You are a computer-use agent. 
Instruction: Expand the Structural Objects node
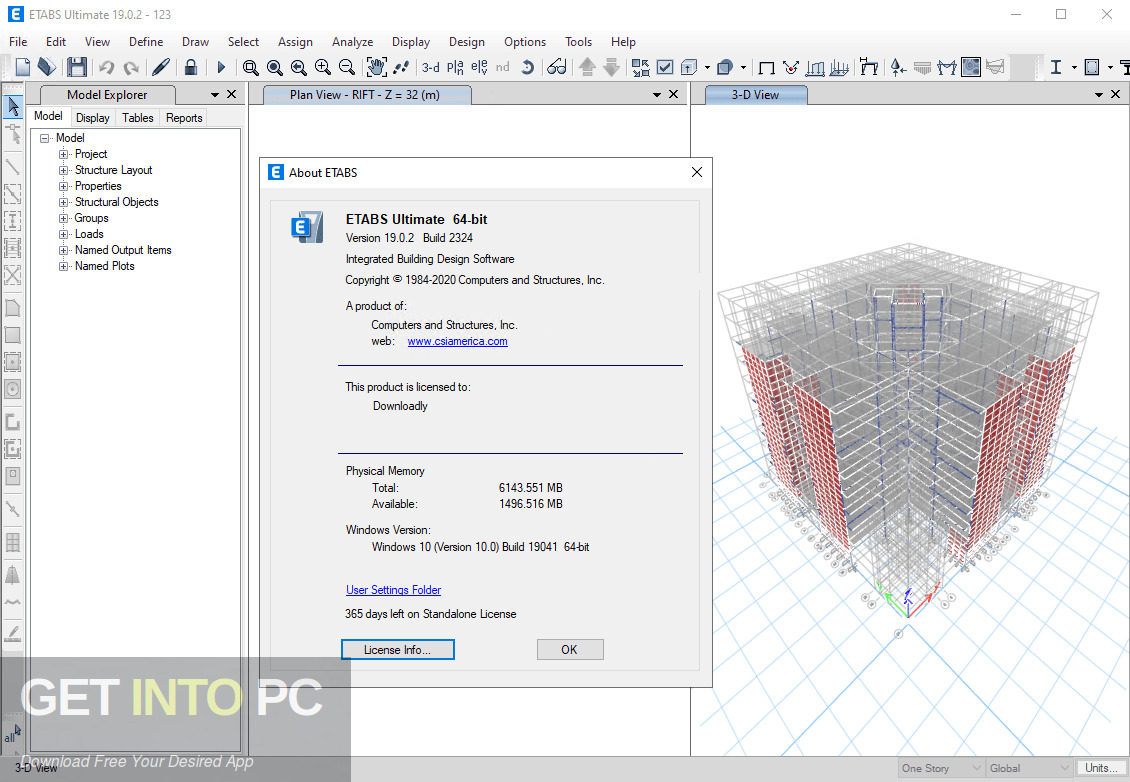coord(63,202)
